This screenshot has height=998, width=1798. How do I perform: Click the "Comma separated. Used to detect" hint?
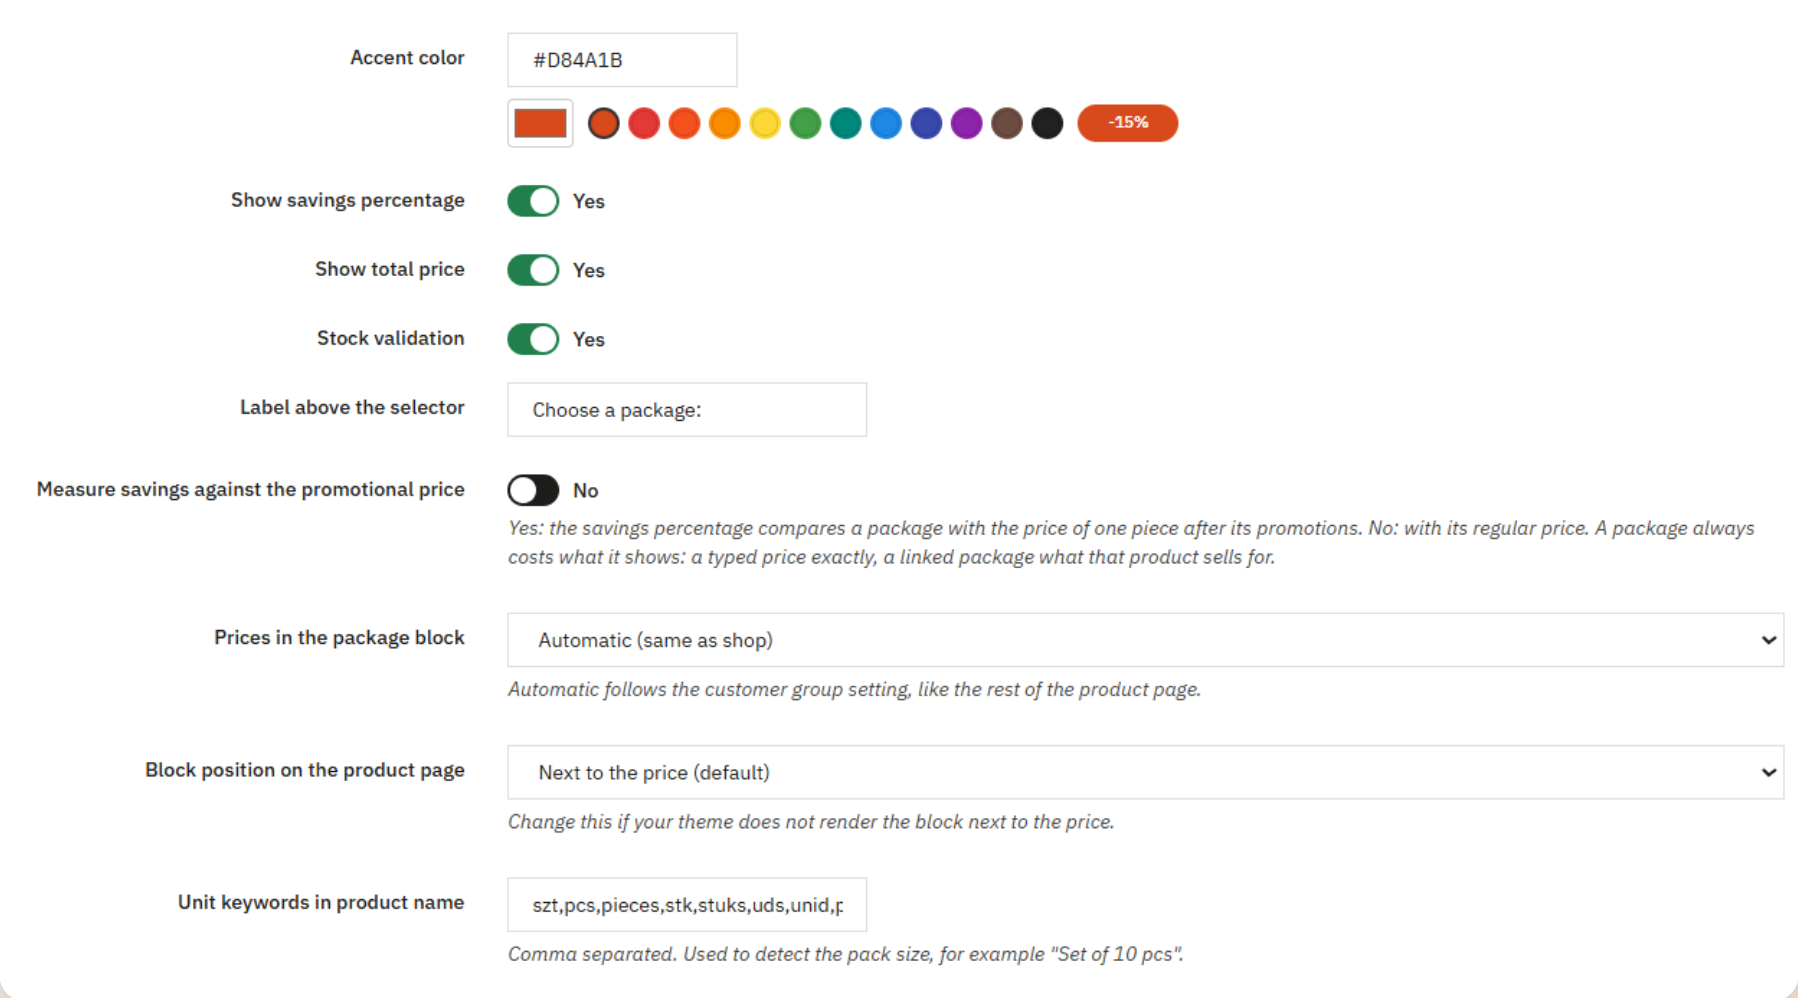[846, 954]
